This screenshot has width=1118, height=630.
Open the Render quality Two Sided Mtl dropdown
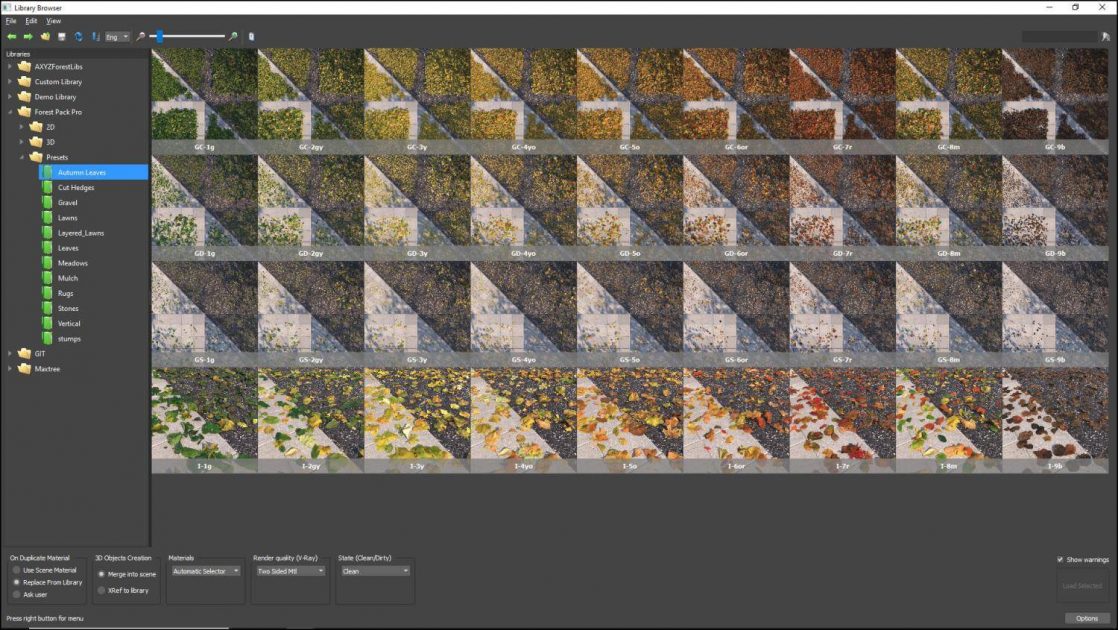pyautogui.click(x=292, y=571)
